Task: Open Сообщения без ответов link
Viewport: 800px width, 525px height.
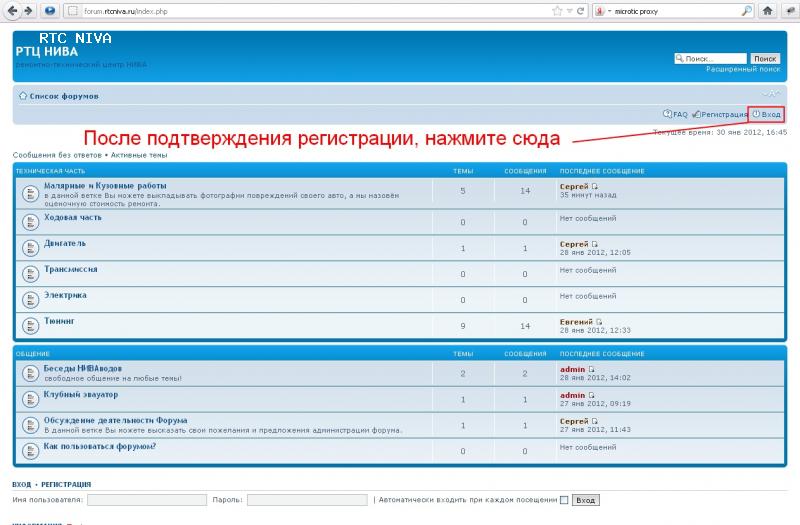Action: (57, 155)
